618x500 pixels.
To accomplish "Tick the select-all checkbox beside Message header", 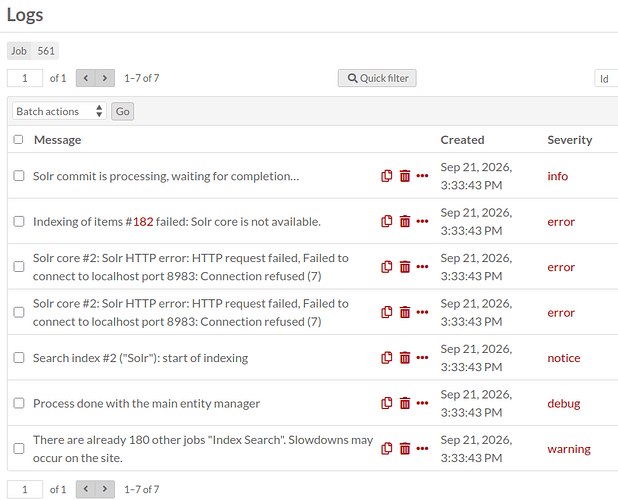I will pyautogui.click(x=18, y=139).
